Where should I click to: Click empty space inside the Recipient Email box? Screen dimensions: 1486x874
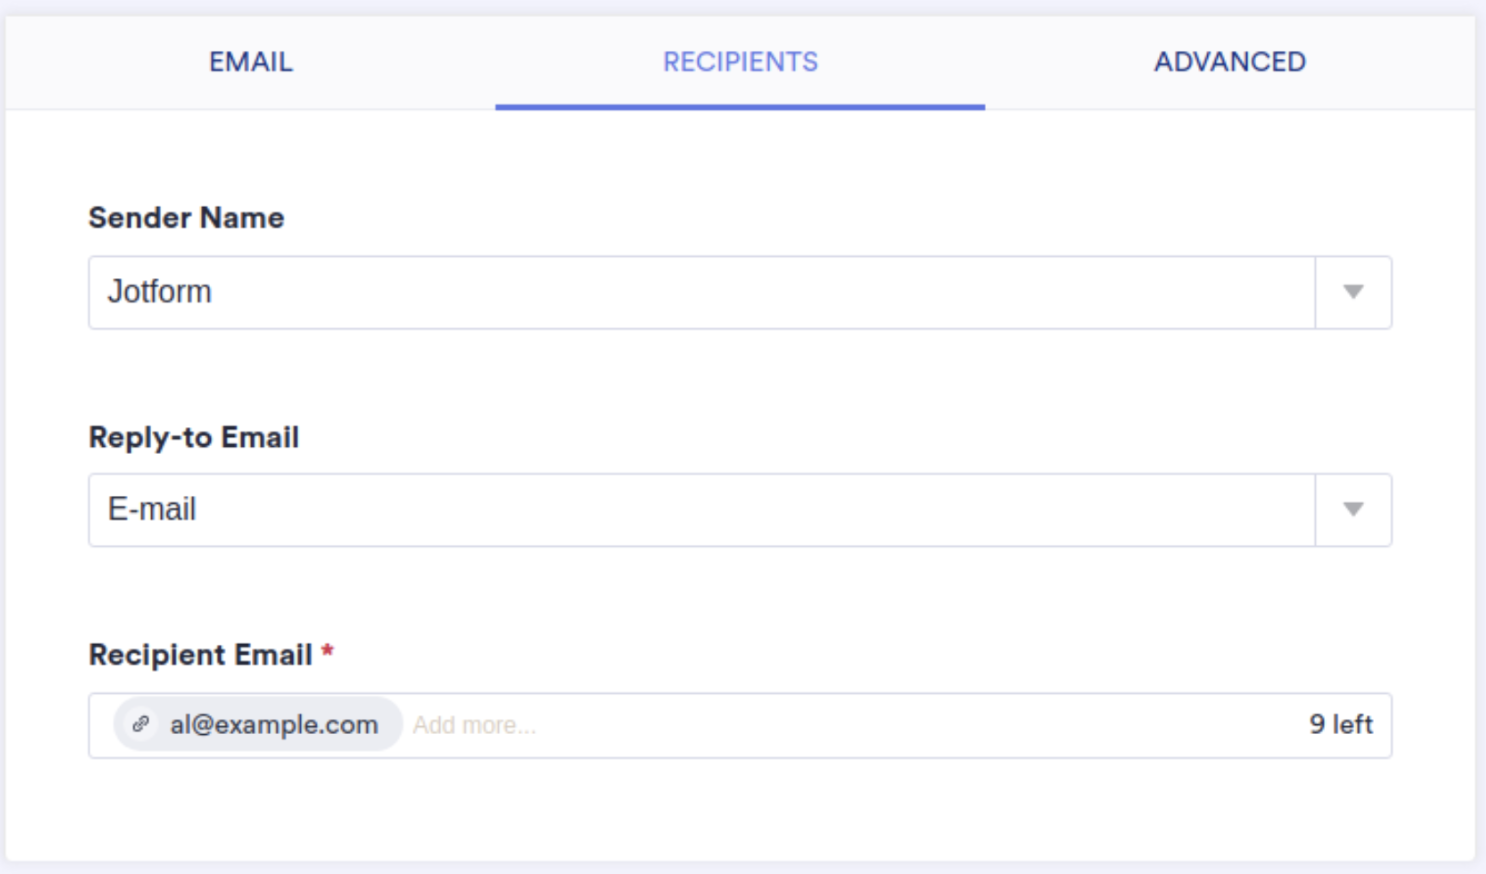900,725
